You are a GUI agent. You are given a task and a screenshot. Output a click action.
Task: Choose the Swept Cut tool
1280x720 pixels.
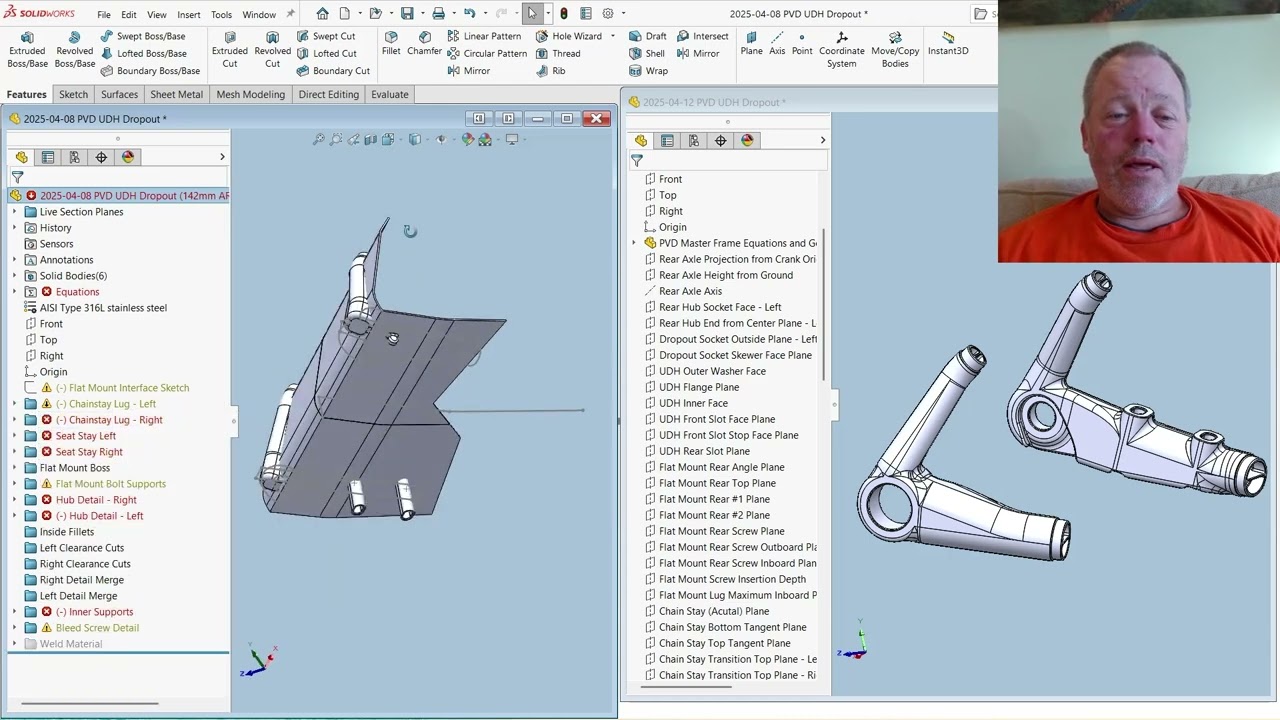click(x=326, y=36)
